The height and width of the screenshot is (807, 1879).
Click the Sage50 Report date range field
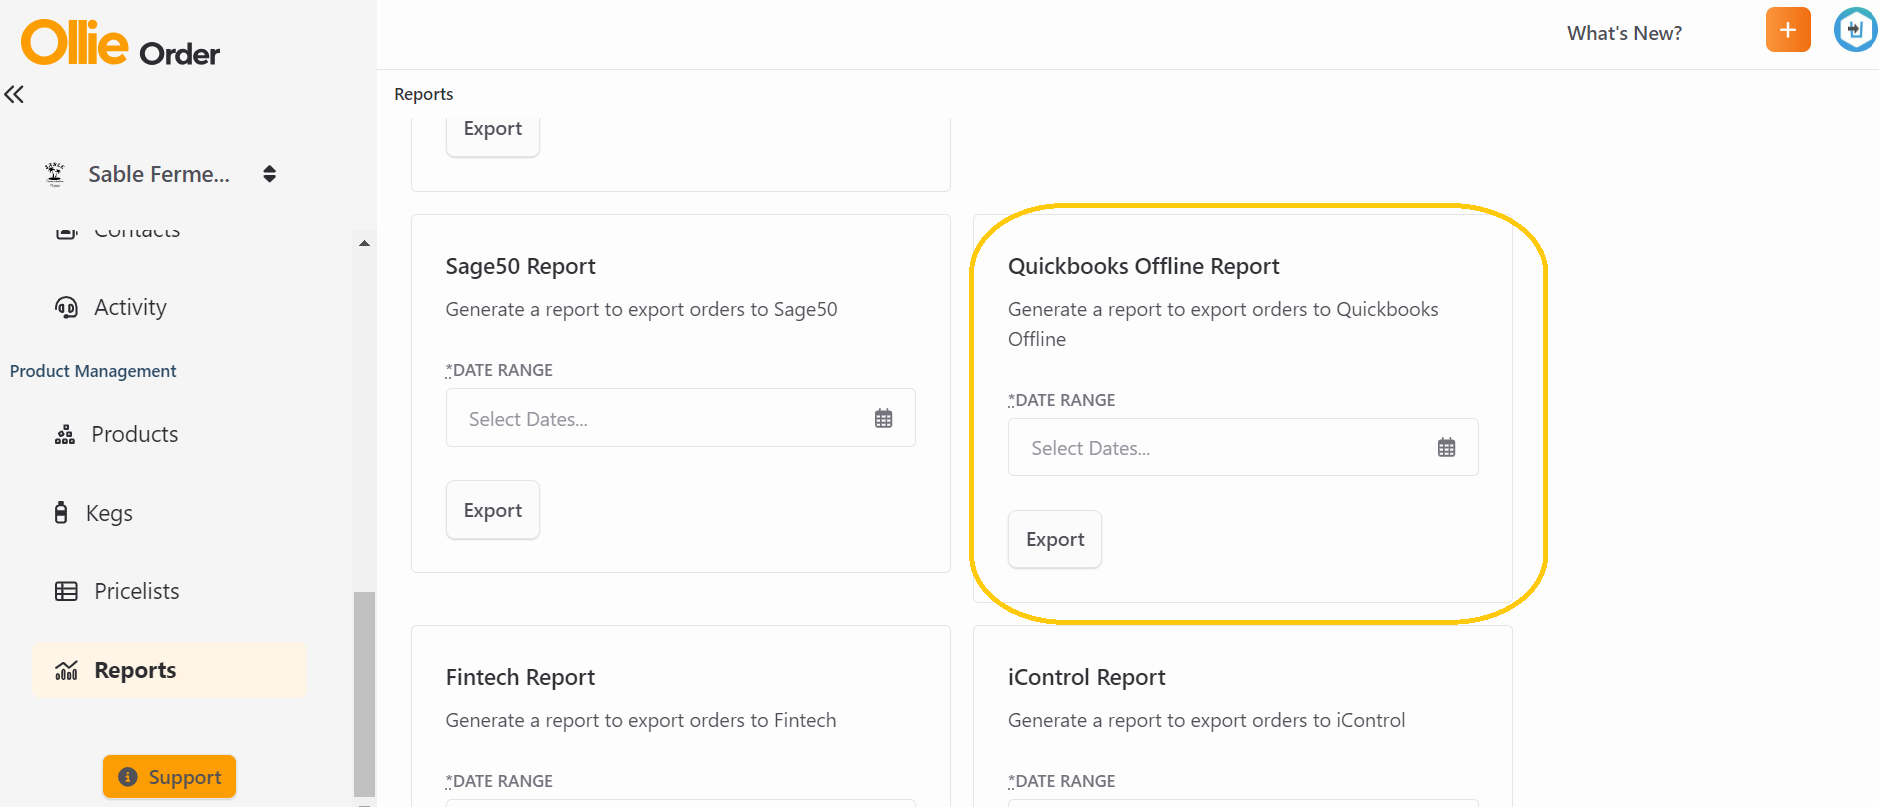[681, 418]
